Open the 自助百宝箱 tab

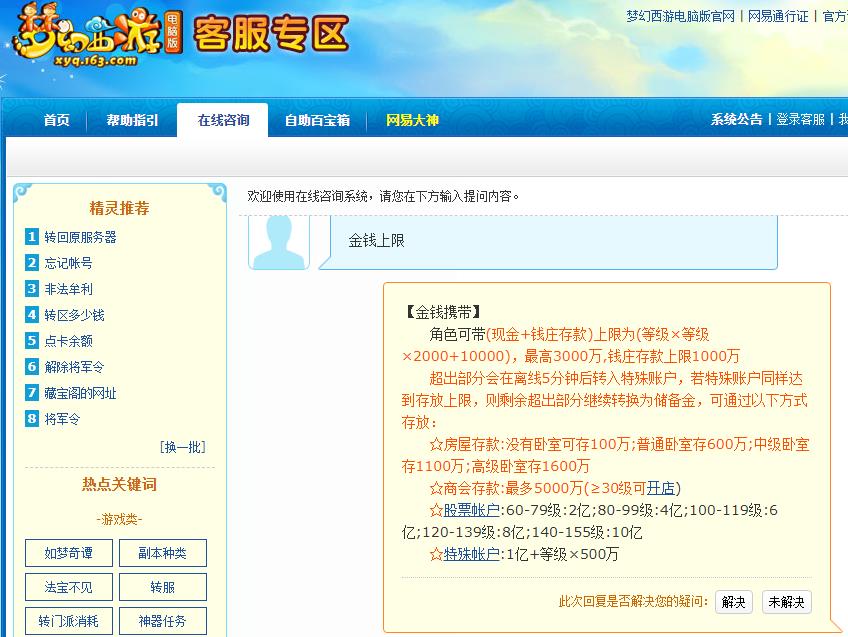tap(317, 120)
